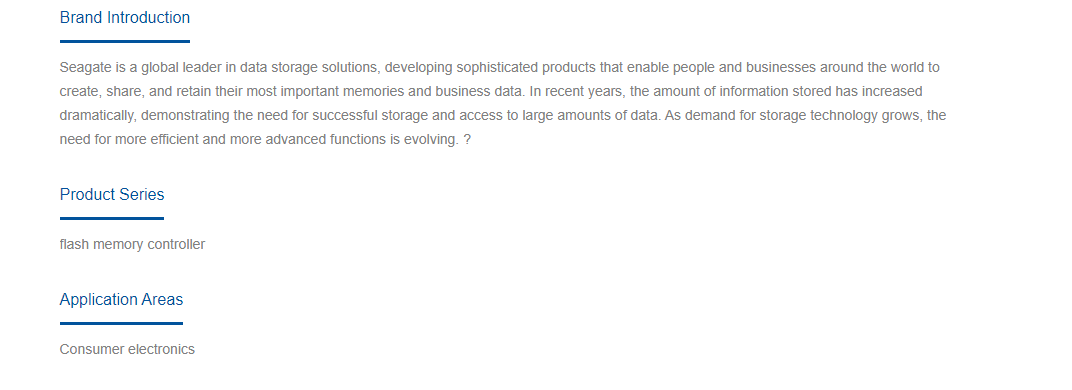1072x390 pixels.
Task: Click the text 'In recent years'
Action: (x=576, y=92)
